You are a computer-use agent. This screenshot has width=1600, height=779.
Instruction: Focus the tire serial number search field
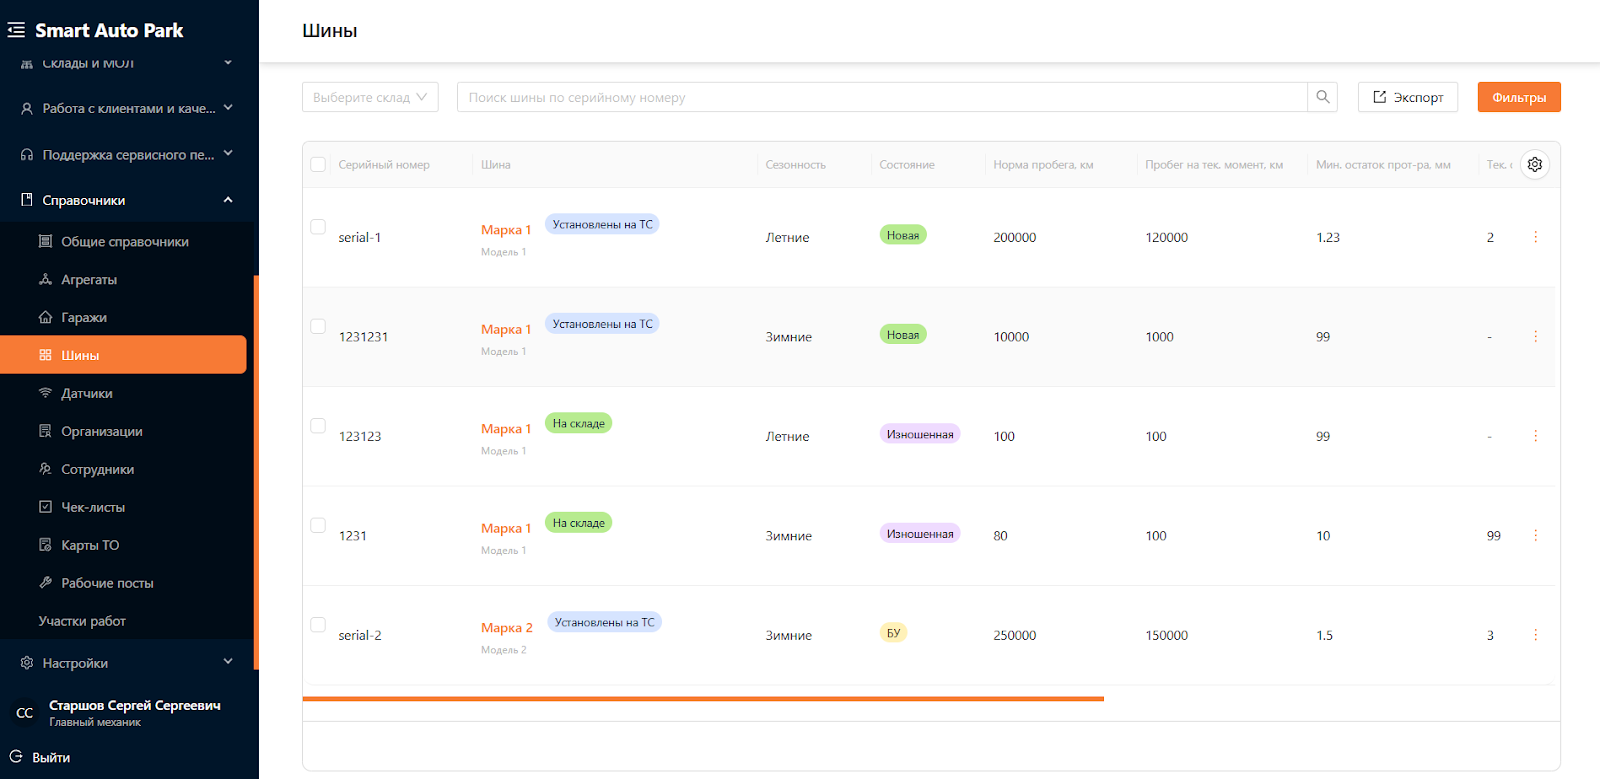tap(880, 97)
